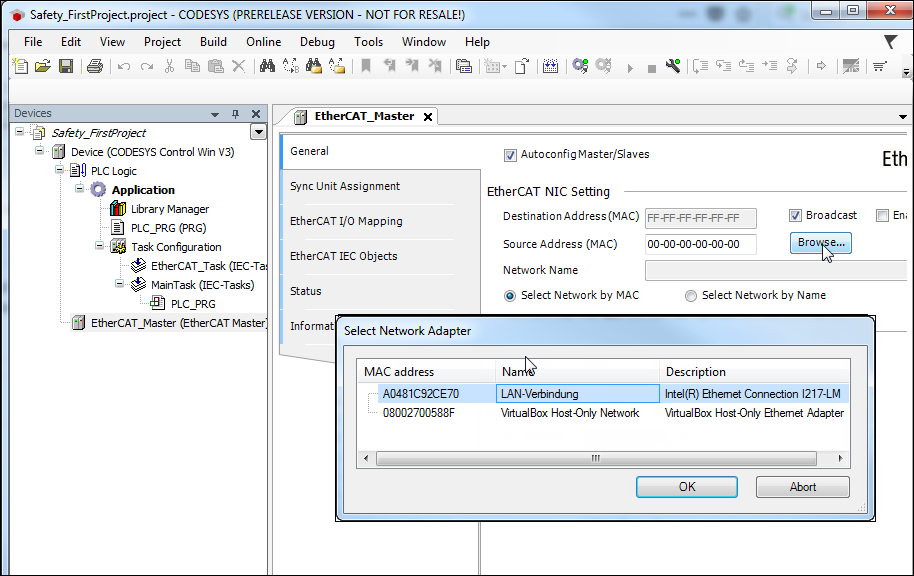Undo the last action via toolbar icon

121,66
